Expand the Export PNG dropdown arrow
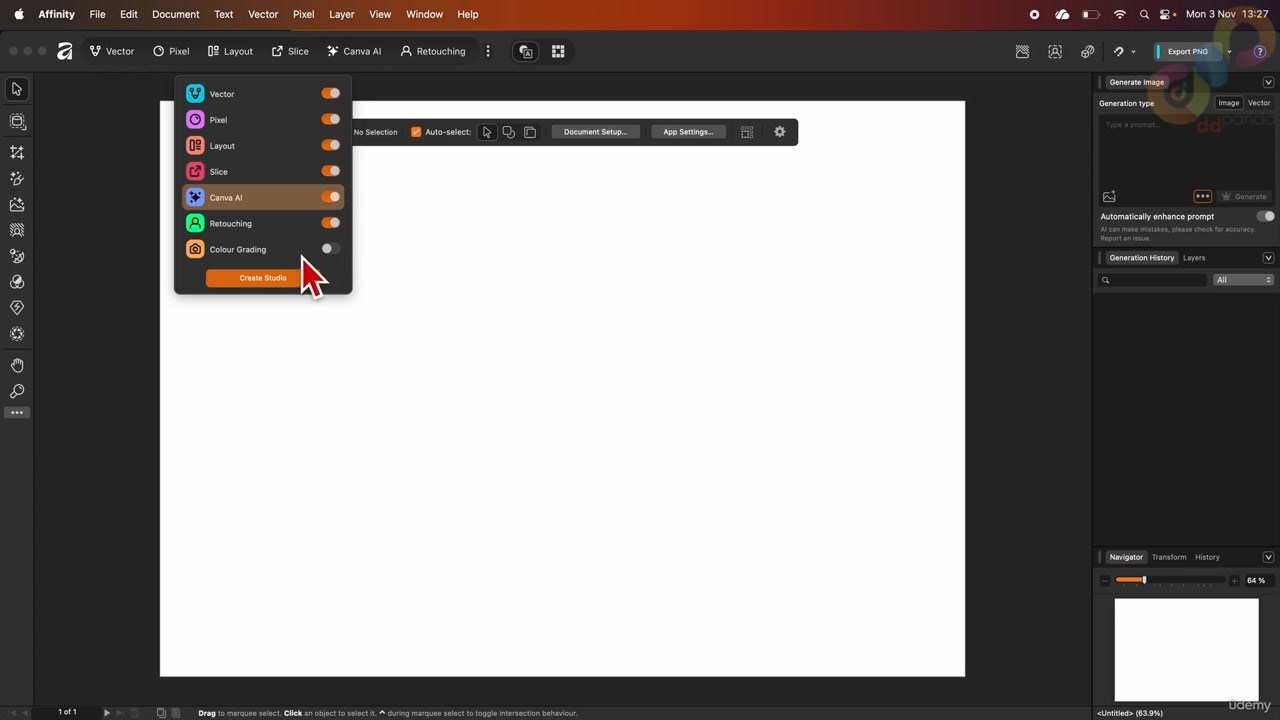Screen dimensions: 1280x720 click(1229, 52)
